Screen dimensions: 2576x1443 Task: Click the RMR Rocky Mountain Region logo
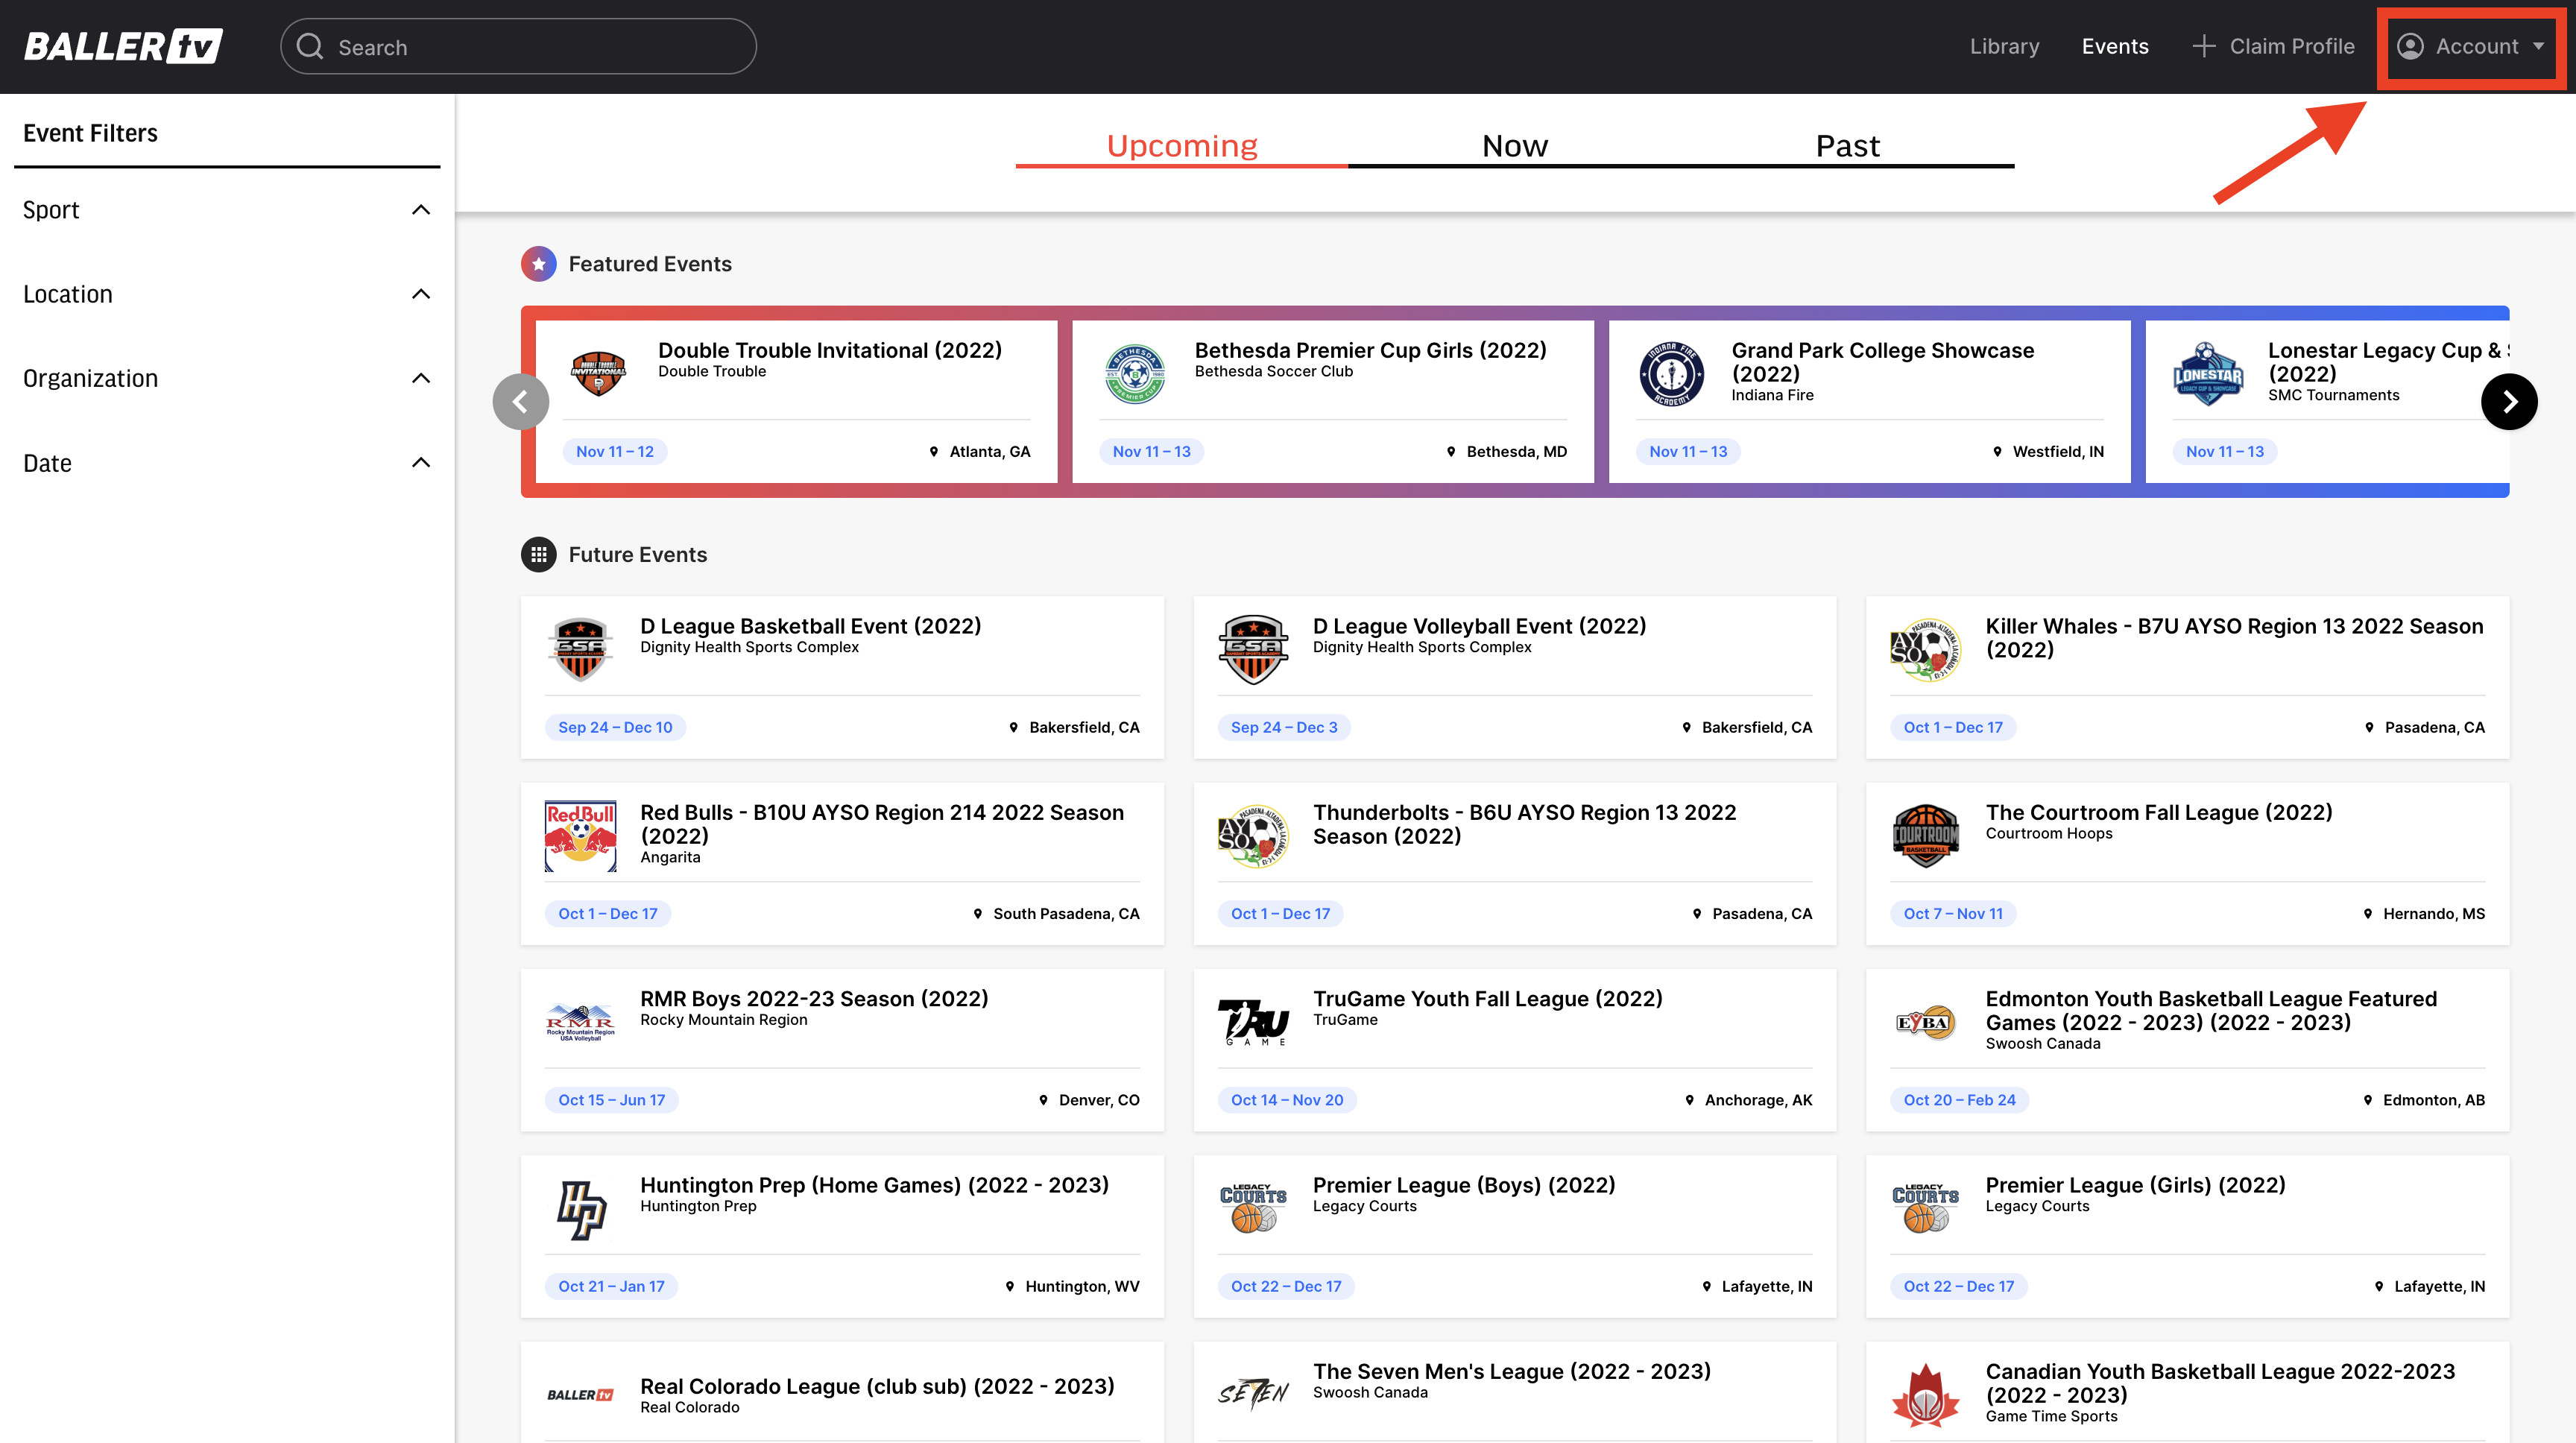pyautogui.click(x=581, y=1022)
